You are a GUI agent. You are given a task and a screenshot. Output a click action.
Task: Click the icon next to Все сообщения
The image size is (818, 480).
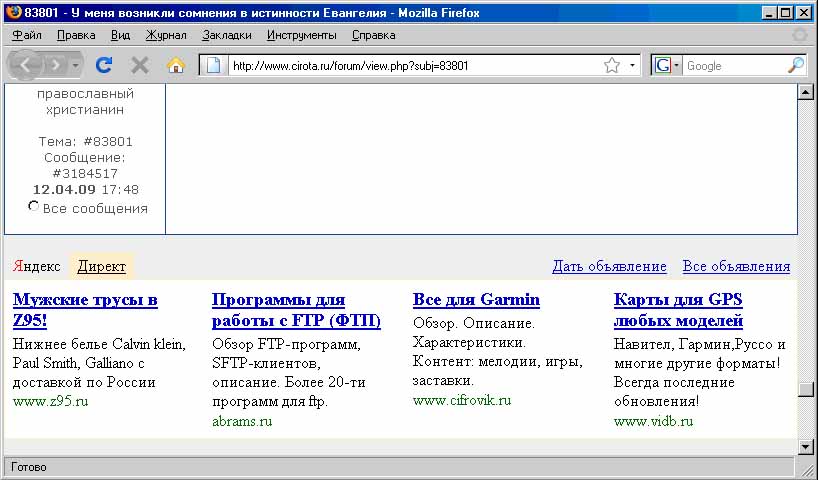click(33, 206)
